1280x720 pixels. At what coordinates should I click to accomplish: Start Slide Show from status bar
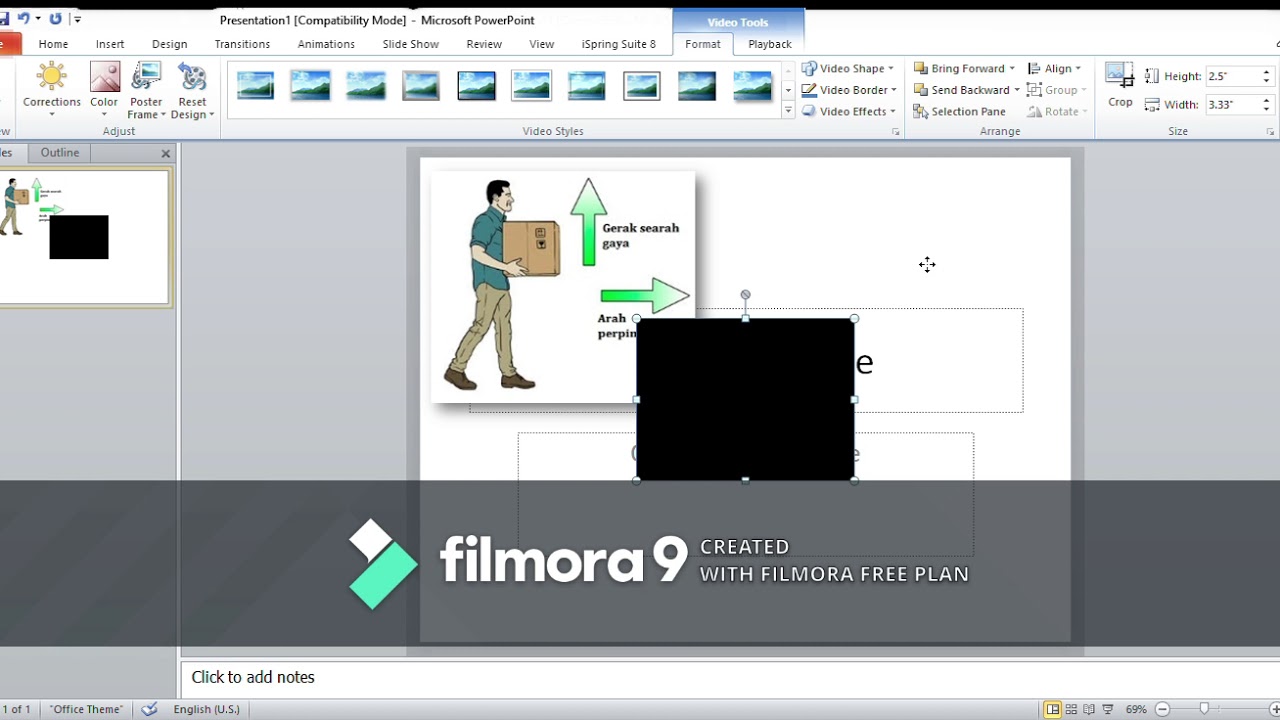[1107, 709]
